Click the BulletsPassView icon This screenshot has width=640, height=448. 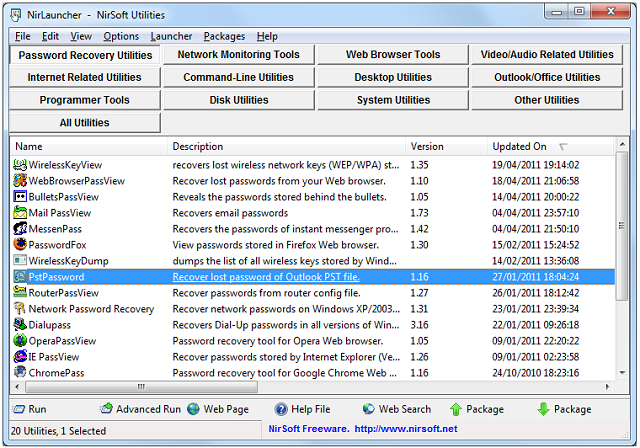[20, 197]
